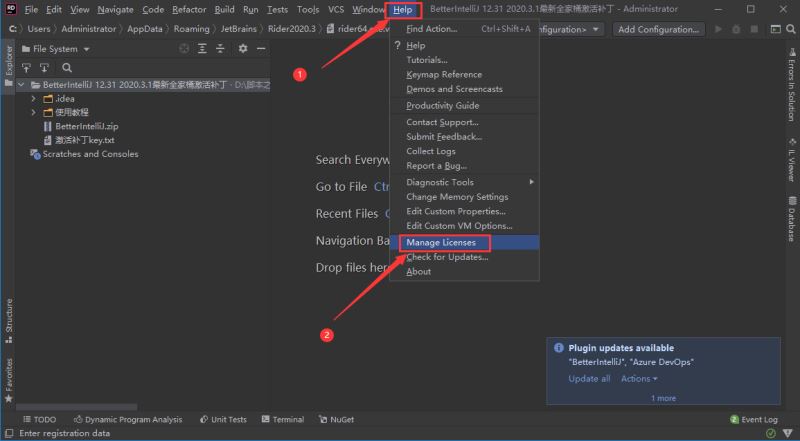This screenshot has width=800, height=441.
Task: Click the BetterIntelliJ.zip archive icon
Action: point(47,126)
